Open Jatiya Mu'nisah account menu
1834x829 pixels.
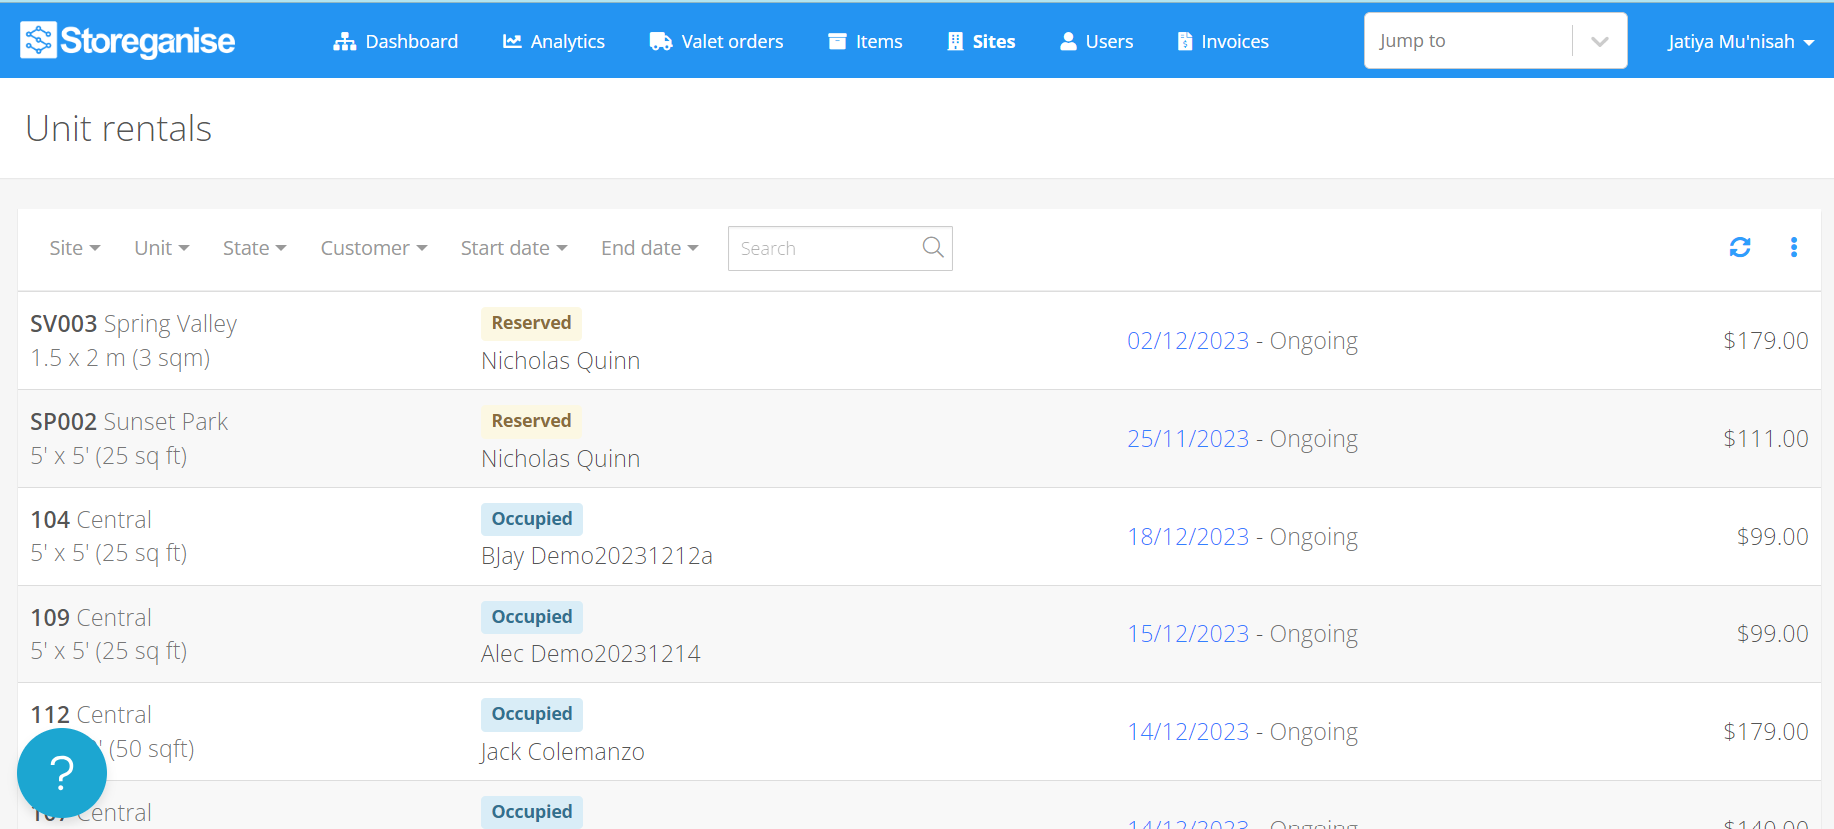pyautogui.click(x=1740, y=41)
